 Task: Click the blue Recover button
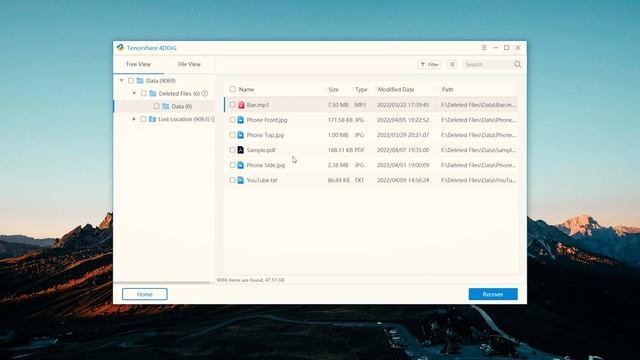coord(493,294)
